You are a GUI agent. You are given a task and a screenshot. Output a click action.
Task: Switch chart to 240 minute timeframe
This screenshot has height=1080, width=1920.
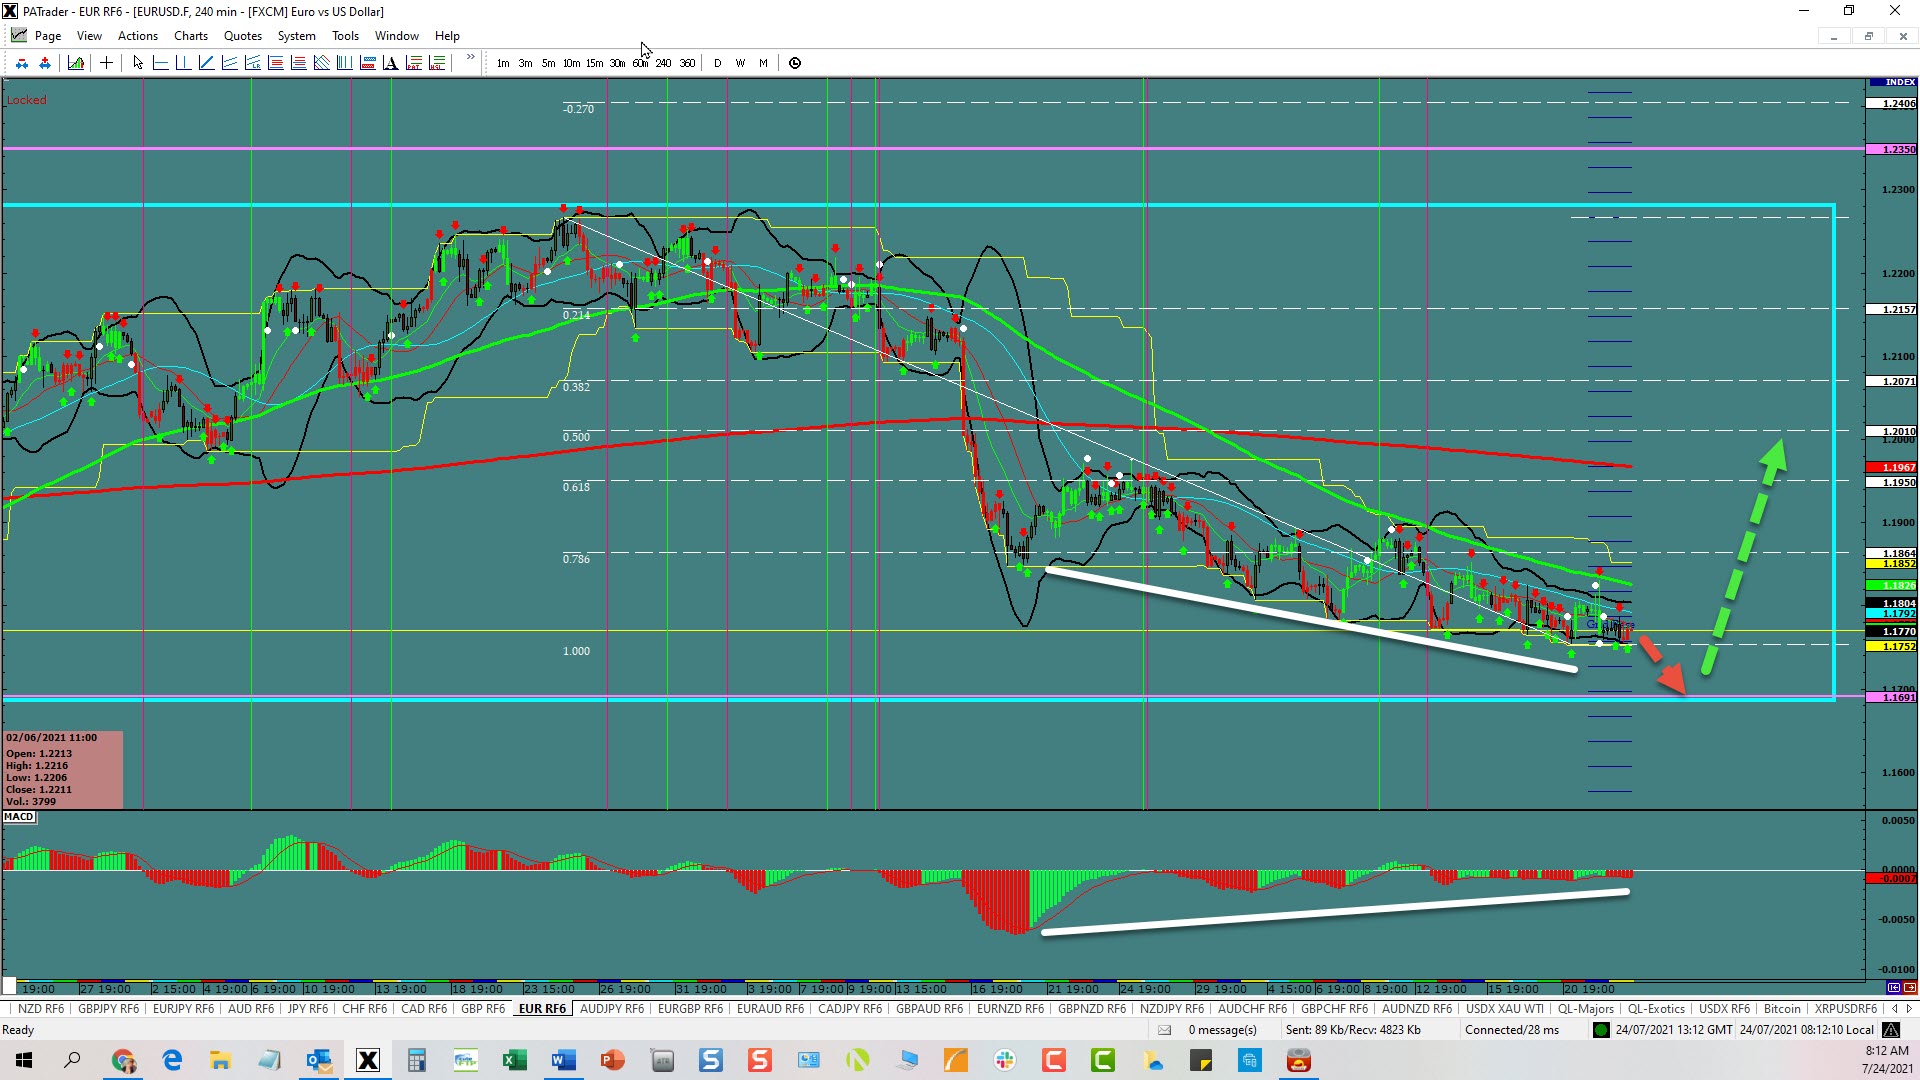[x=663, y=63]
